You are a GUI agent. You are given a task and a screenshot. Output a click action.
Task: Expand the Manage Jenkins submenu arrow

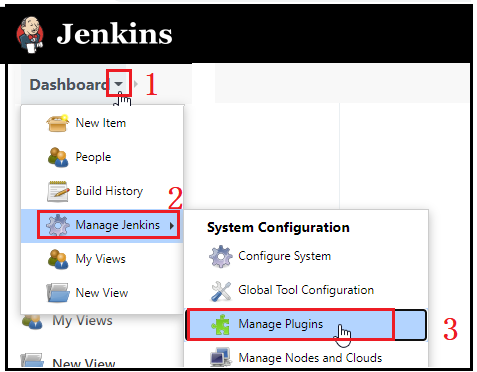[172, 226]
